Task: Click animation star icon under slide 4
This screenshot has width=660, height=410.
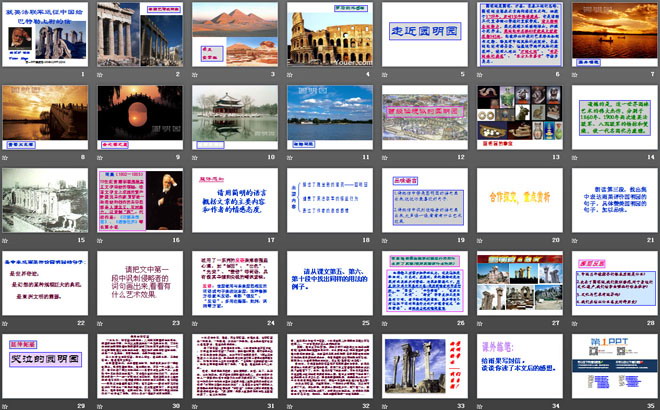Action: (290, 75)
